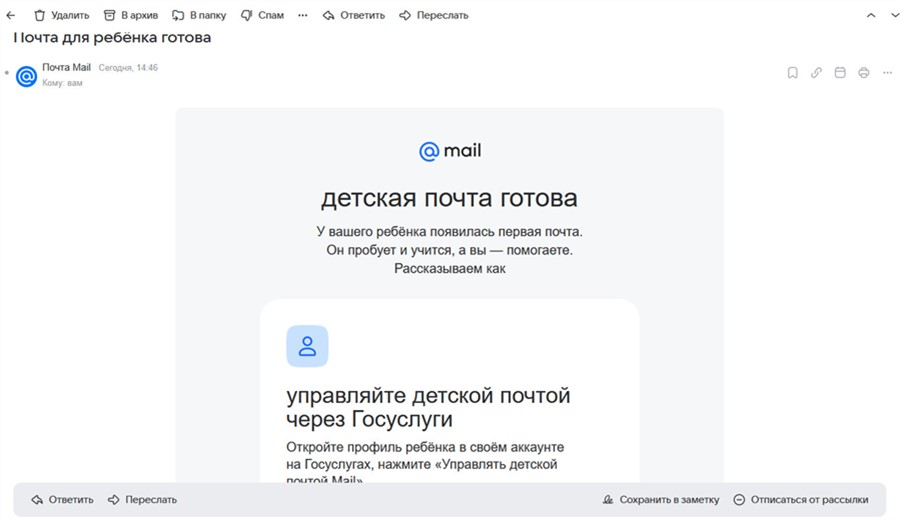The width and height of the screenshot is (900, 520).
Task: Print the email with printer icon
Action: click(863, 73)
